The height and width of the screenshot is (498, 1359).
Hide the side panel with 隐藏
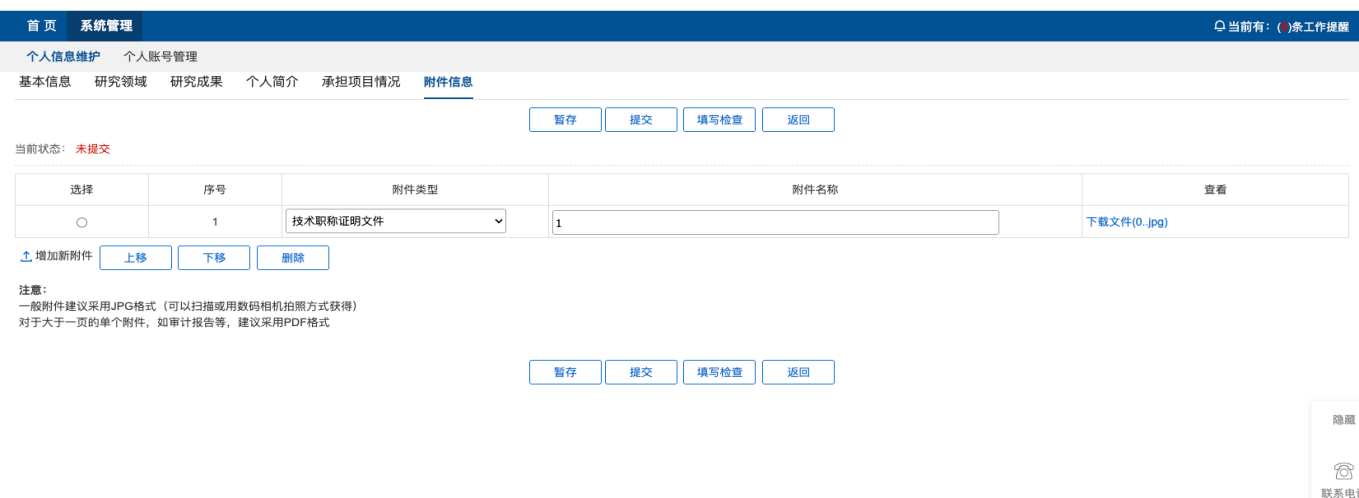pyautogui.click(x=1343, y=420)
